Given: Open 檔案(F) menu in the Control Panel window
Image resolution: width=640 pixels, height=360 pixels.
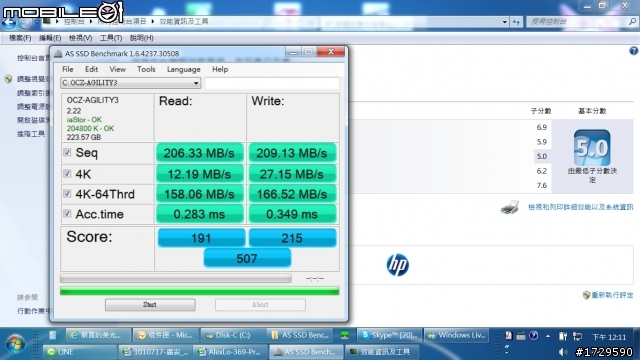Looking at the screenshot, I should point(20,38).
